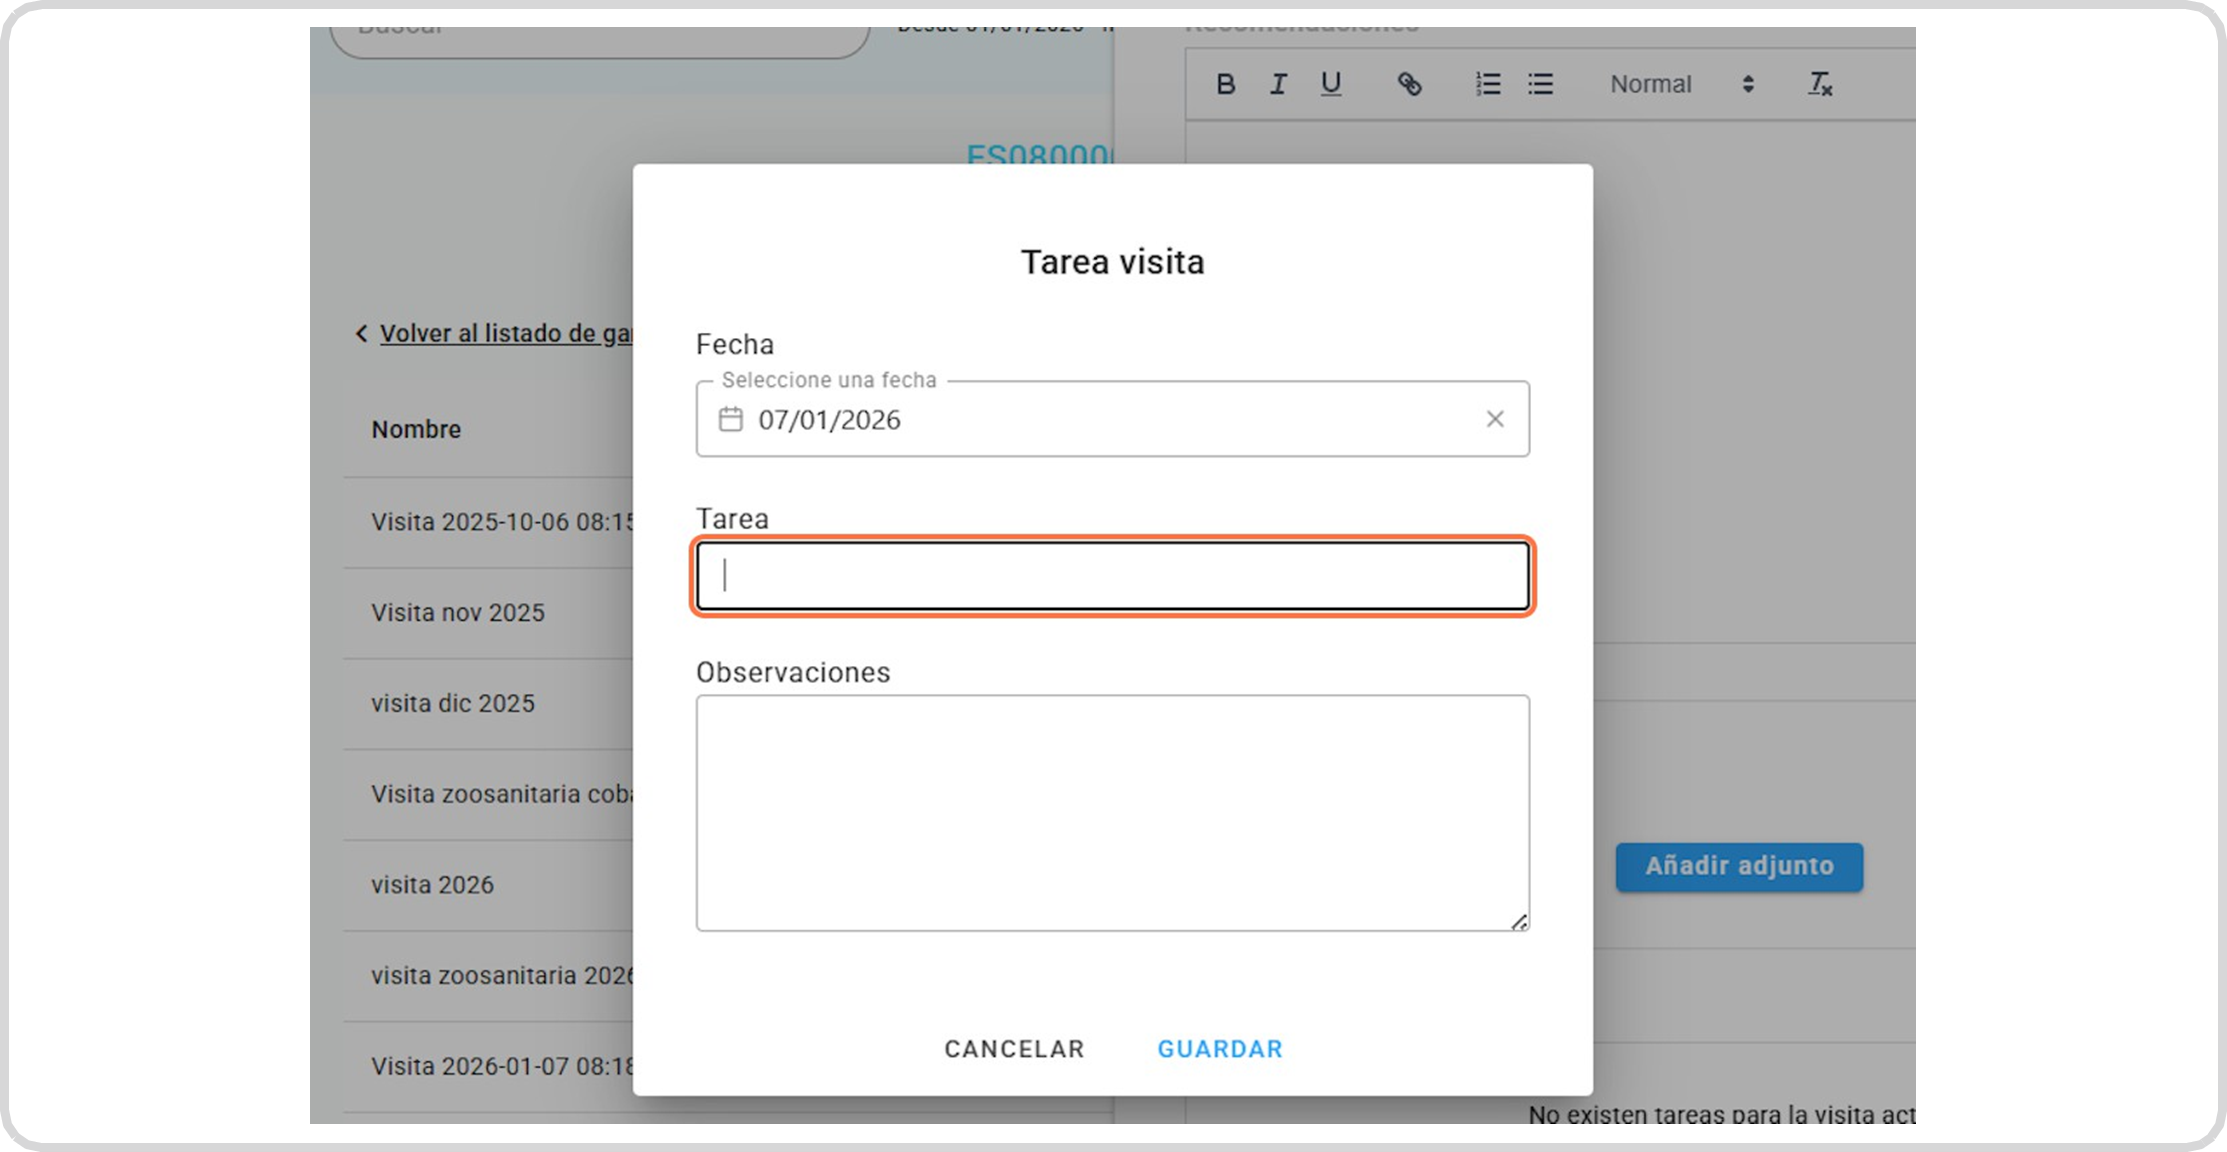
Task: Apply numbered list formatting
Action: [1488, 85]
